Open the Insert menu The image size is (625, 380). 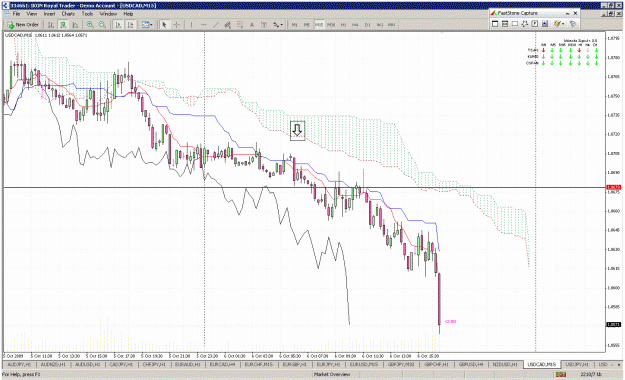click(x=49, y=14)
